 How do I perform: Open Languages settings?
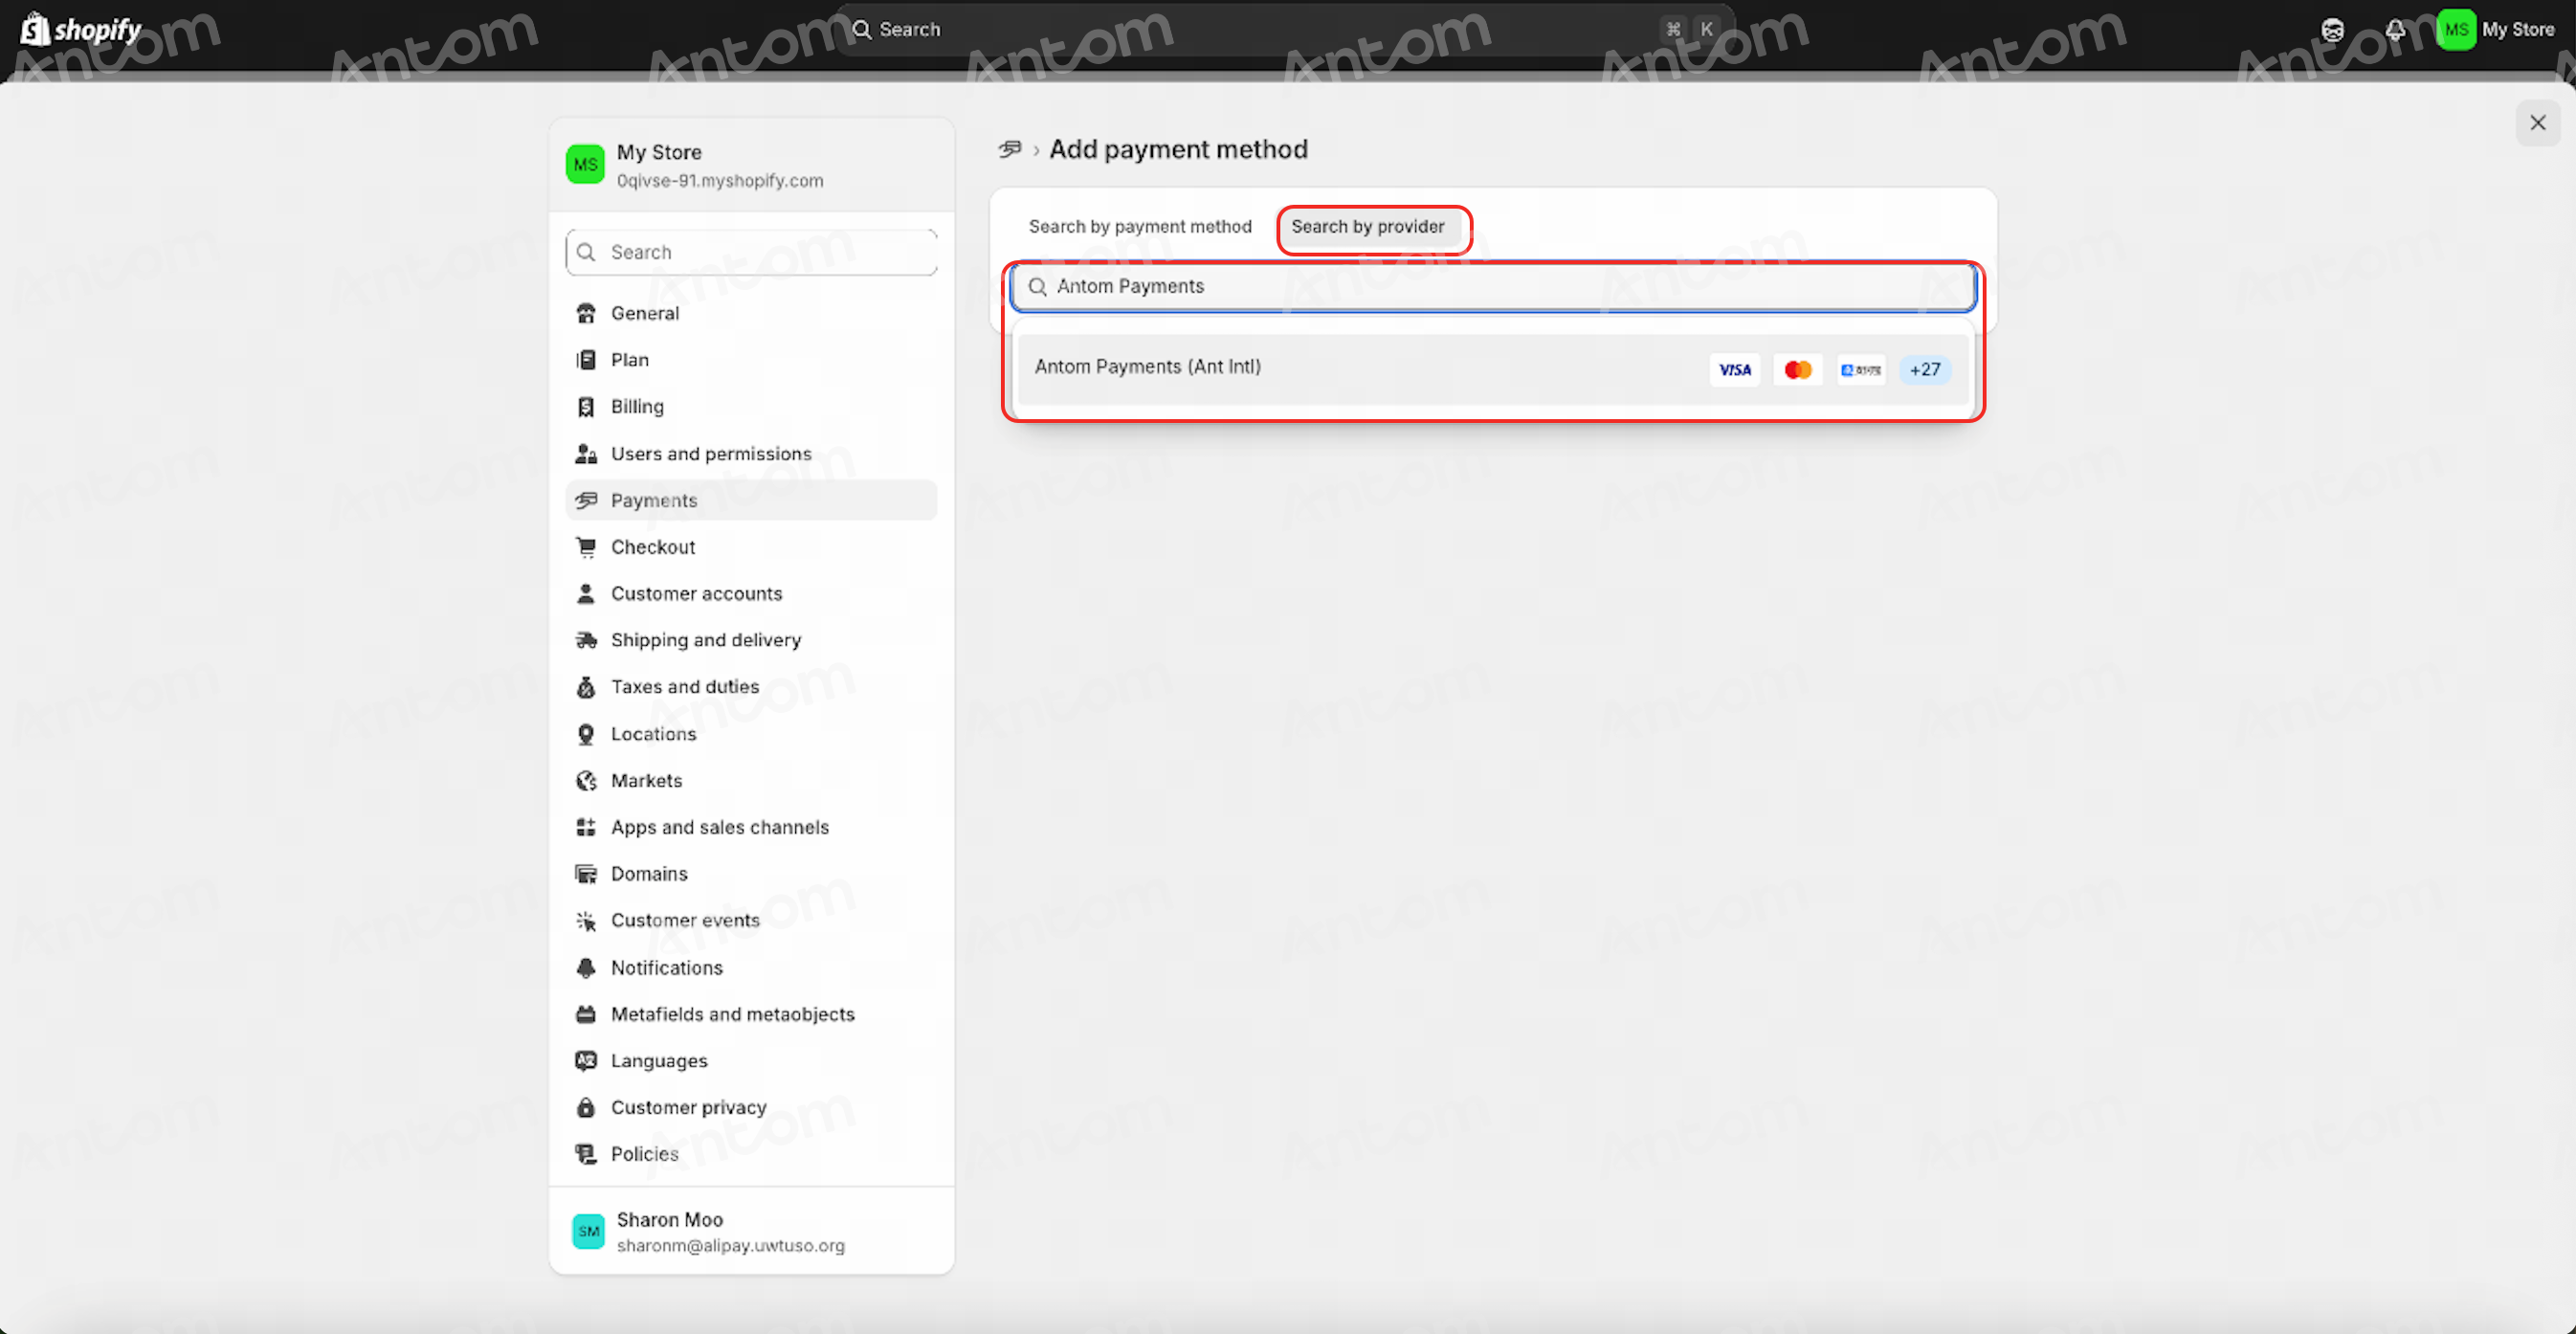(x=751, y=1060)
